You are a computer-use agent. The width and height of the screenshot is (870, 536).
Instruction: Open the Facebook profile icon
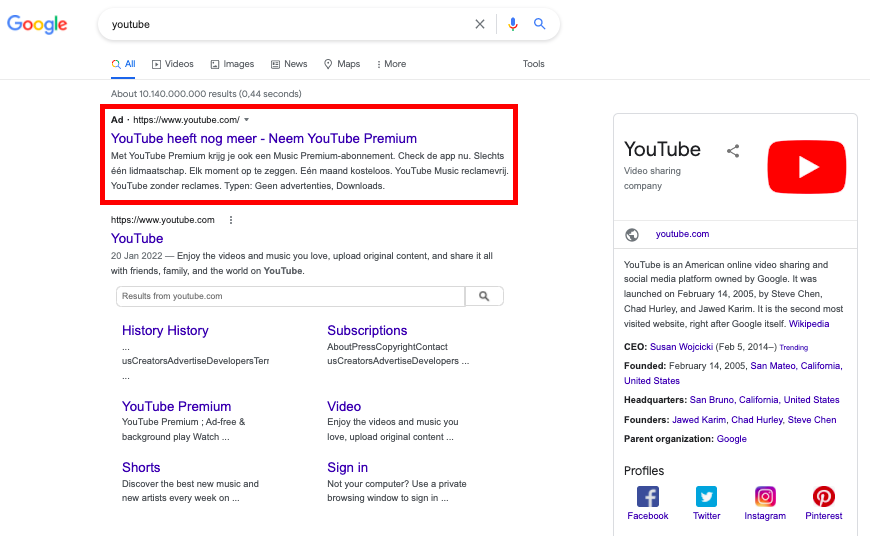pyautogui.click(x=648, y=496)
